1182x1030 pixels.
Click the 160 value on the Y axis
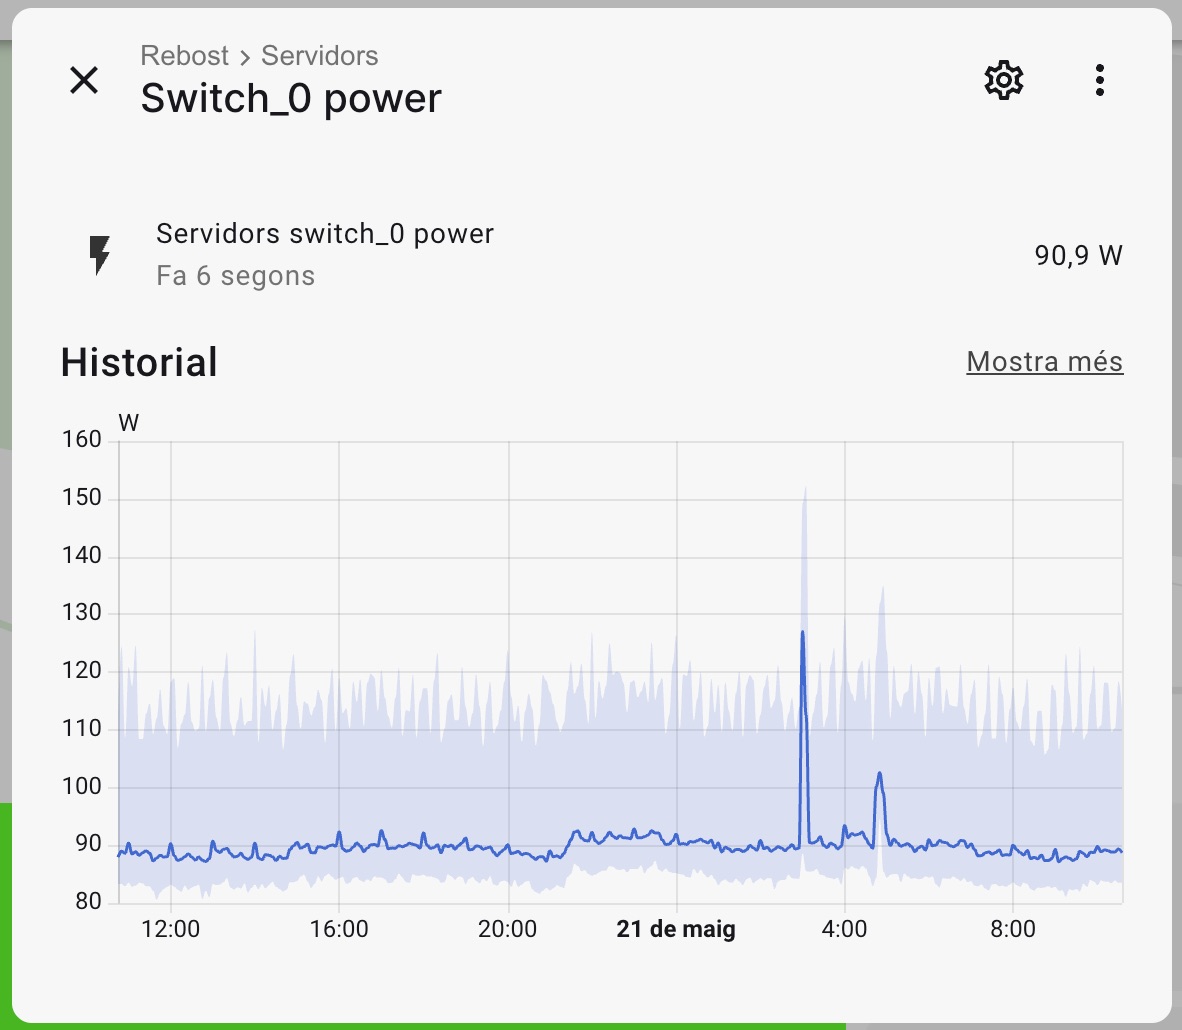coord(82,440)
